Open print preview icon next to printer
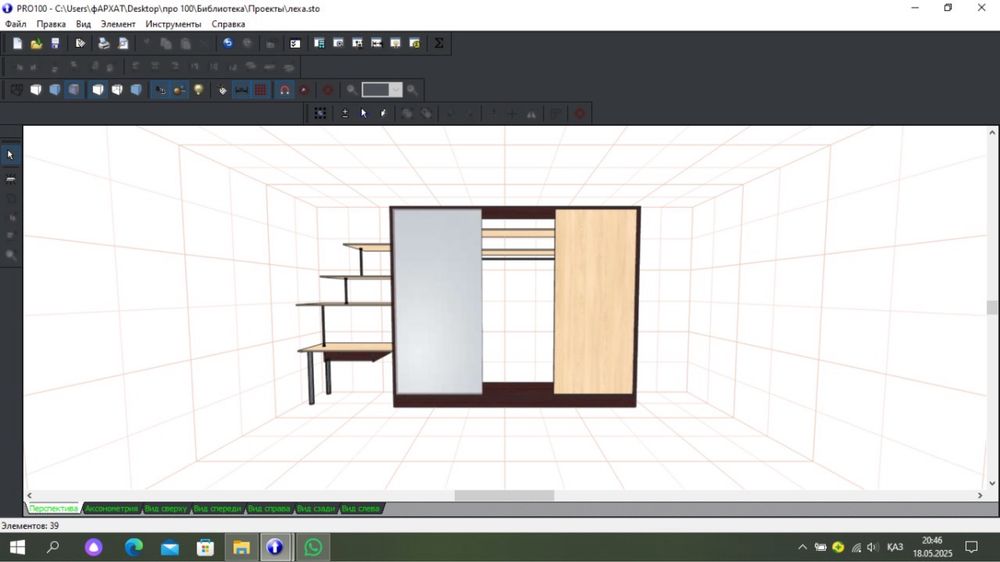This screenshot has height=562, width=1000. point(123,43)
